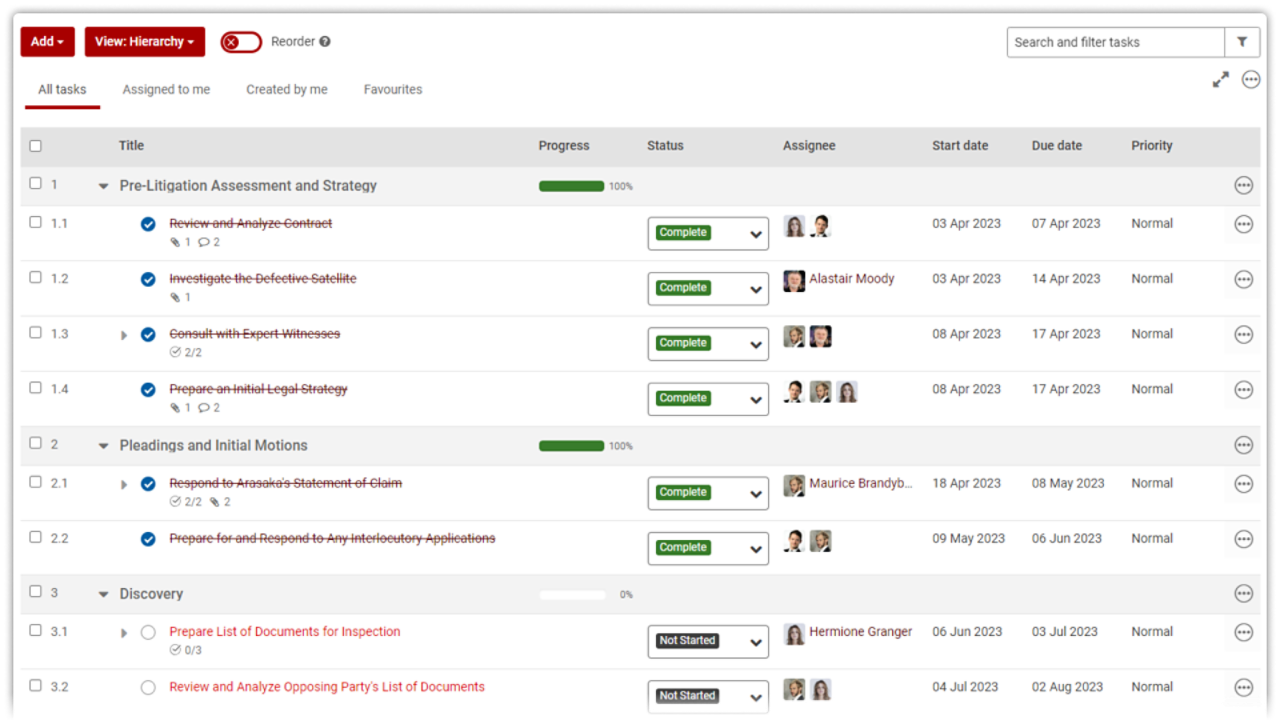
Task: Mark Prepare List of Documents task complete circle
Action: (148, 632)
